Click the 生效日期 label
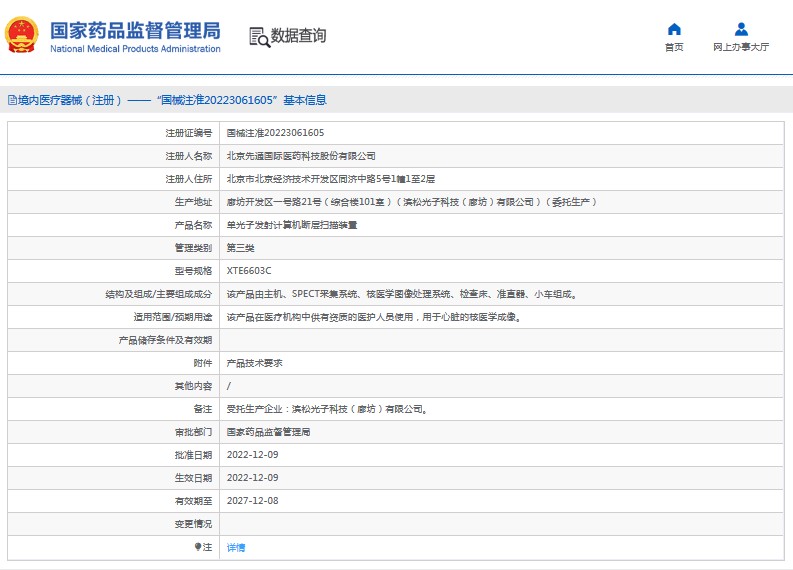793x570 pixels. [193, 478]
